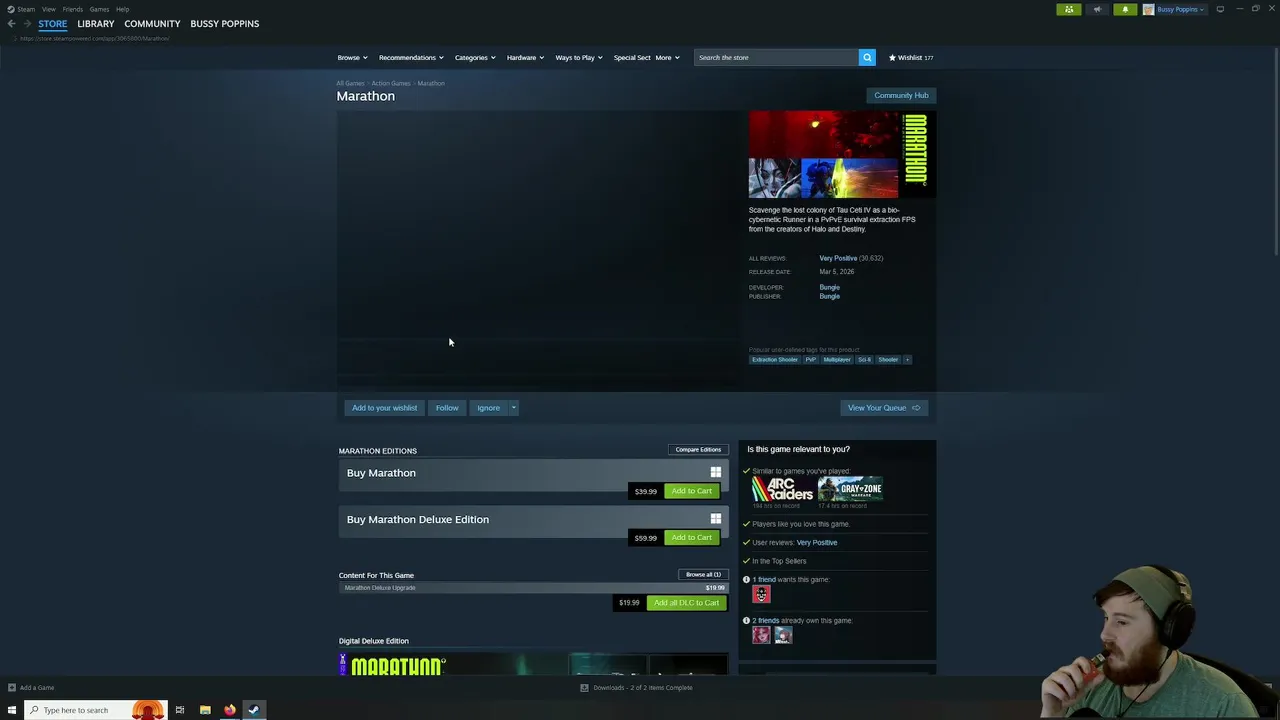Click the Gray Zone Warfare game logo
The width and height of the screenshot is (1280, 720).
[x=850, y=489]
